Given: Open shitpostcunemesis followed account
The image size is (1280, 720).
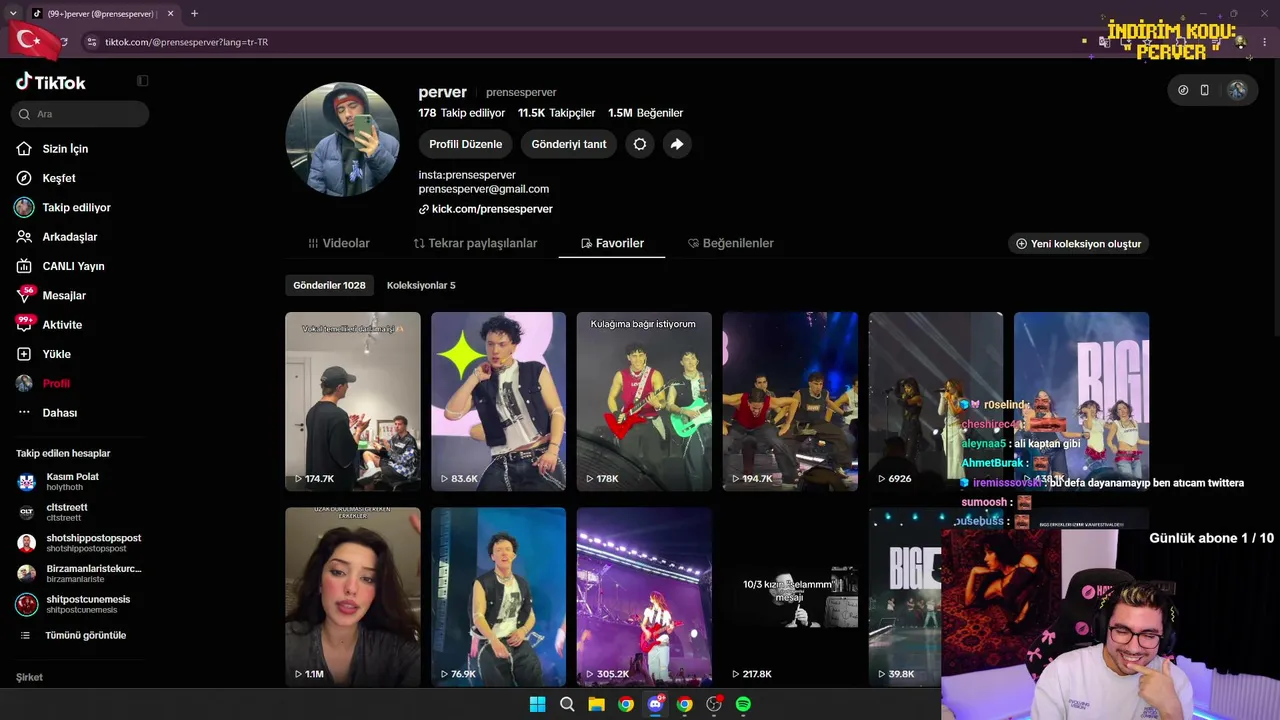Looking at the screenshot, I should pyautogui.click(x=75, y=605).
